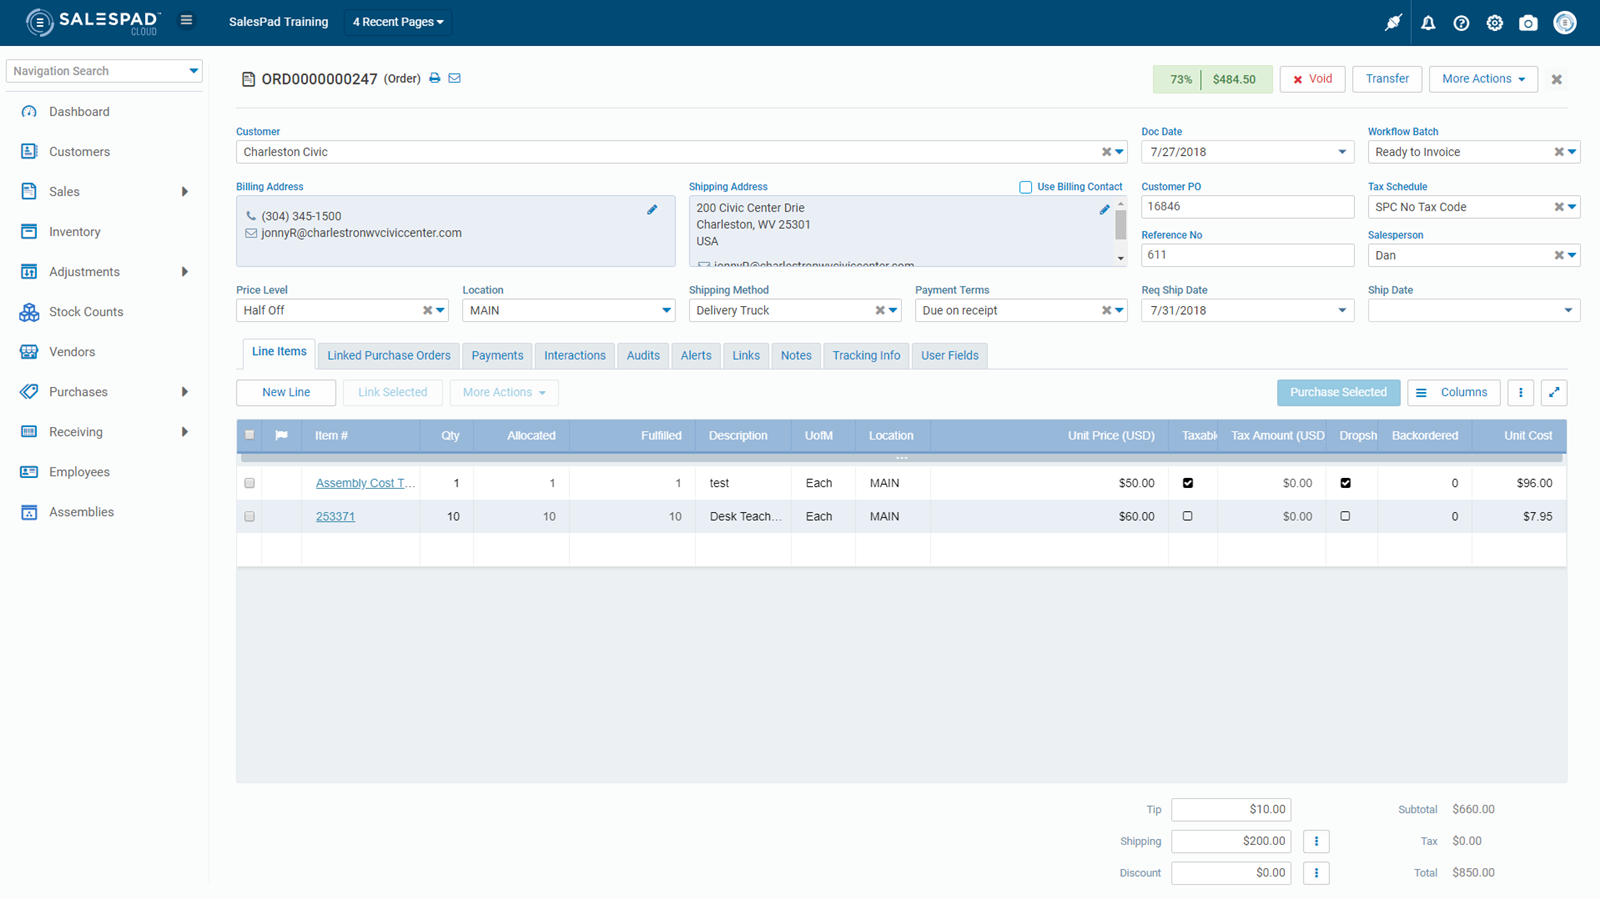Open notifications bell
The width and height of the screenshot is (1600, 899).
click(x=1428, y=22)
